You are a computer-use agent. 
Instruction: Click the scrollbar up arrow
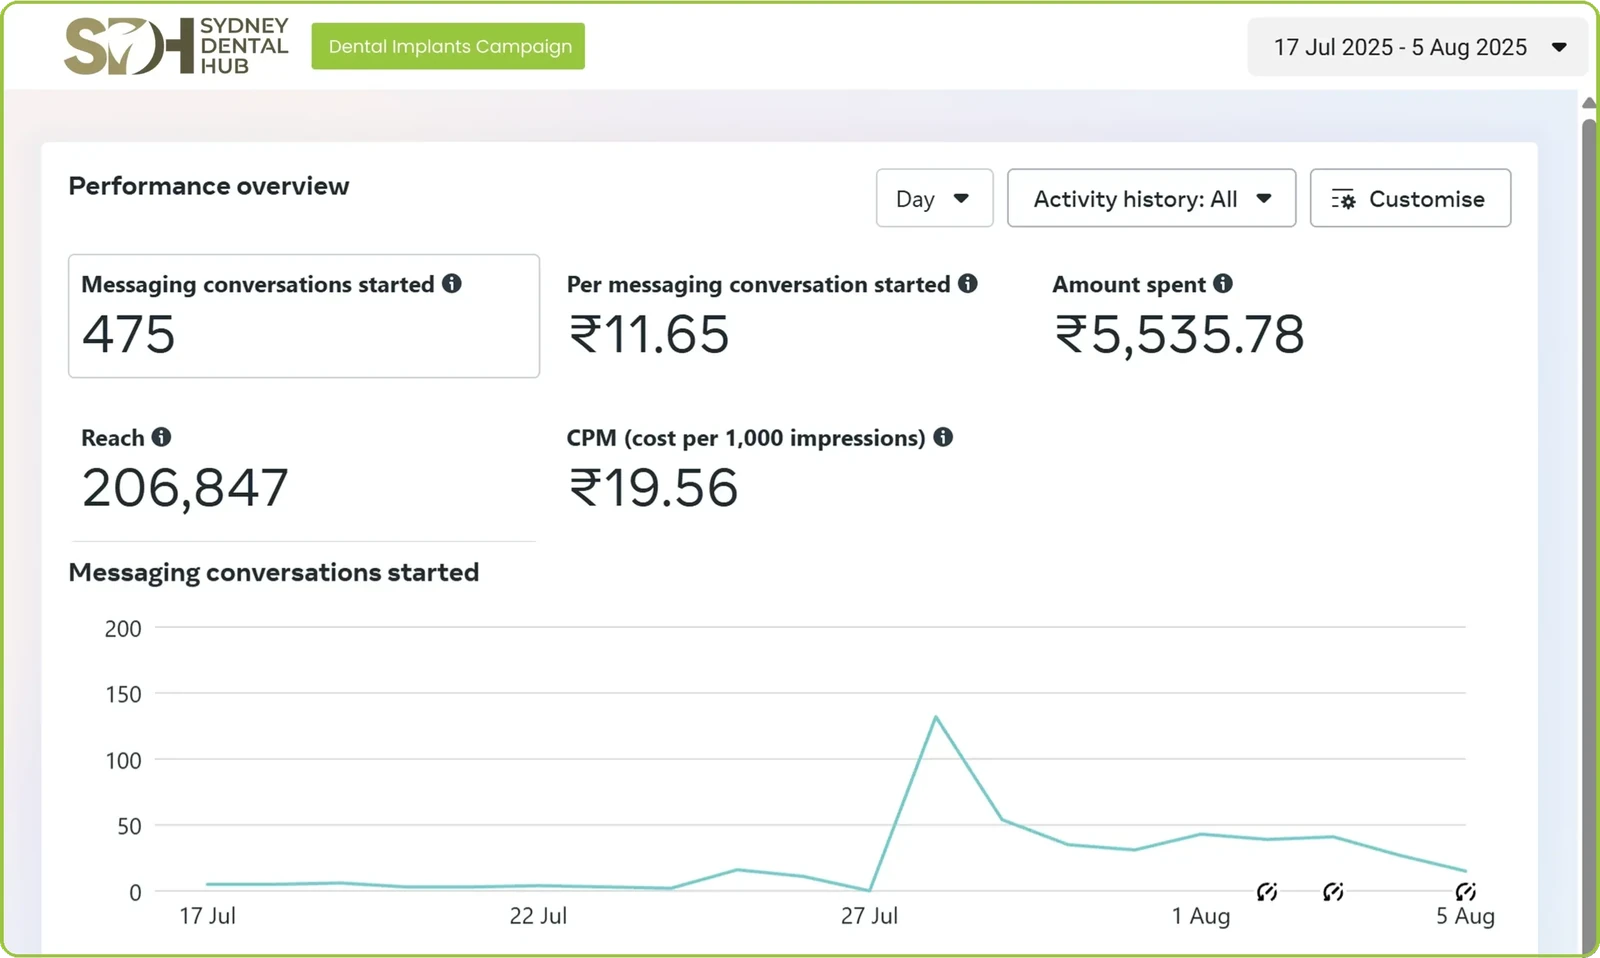1589,103
